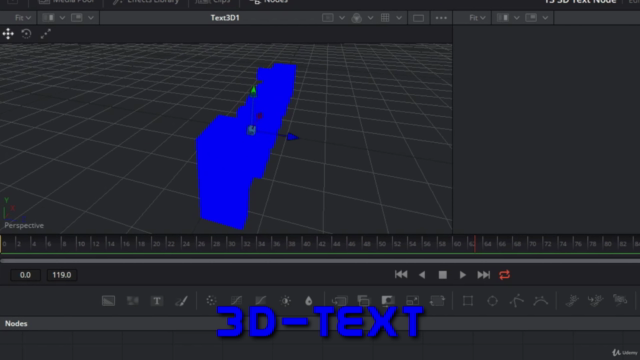This screenshot has width=640, height=360.
Task: Add an Ellipse mask from toolbar
Action: pyautogui.click(x=492, y=301)
